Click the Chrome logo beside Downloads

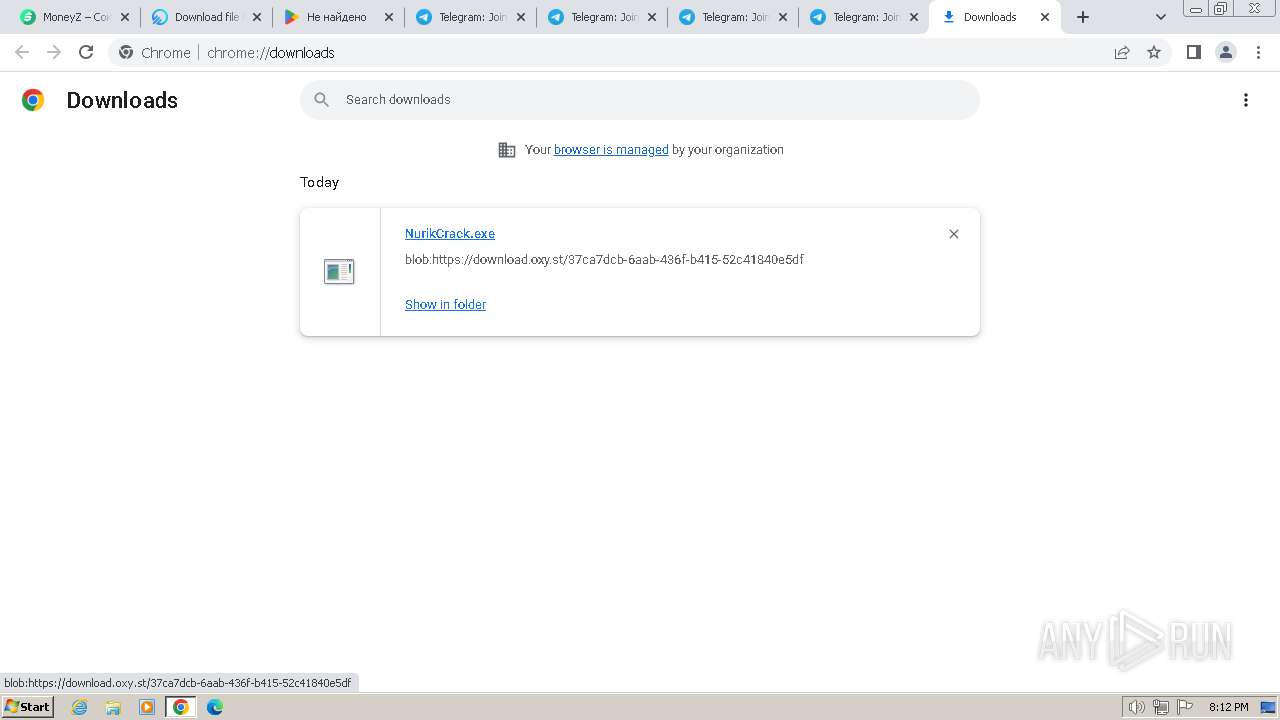[x=33, y=100]
